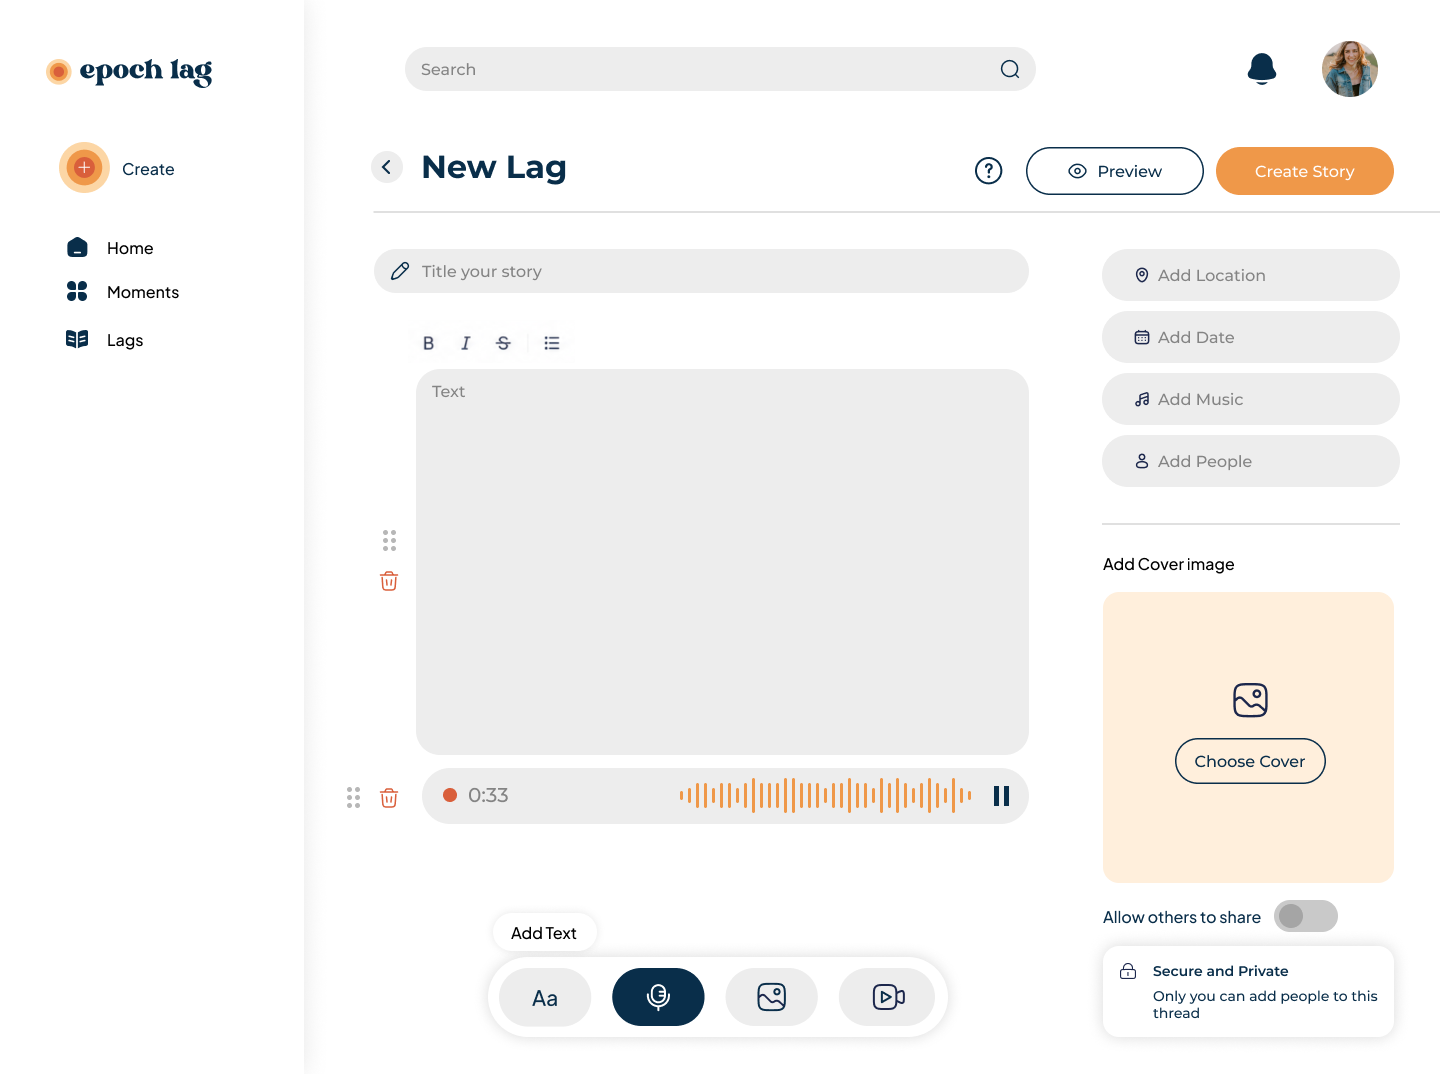Toggle Allow others to share switch
Screen dimensions: 1440x1074
pyautogui.click(x=1306, y=916)
